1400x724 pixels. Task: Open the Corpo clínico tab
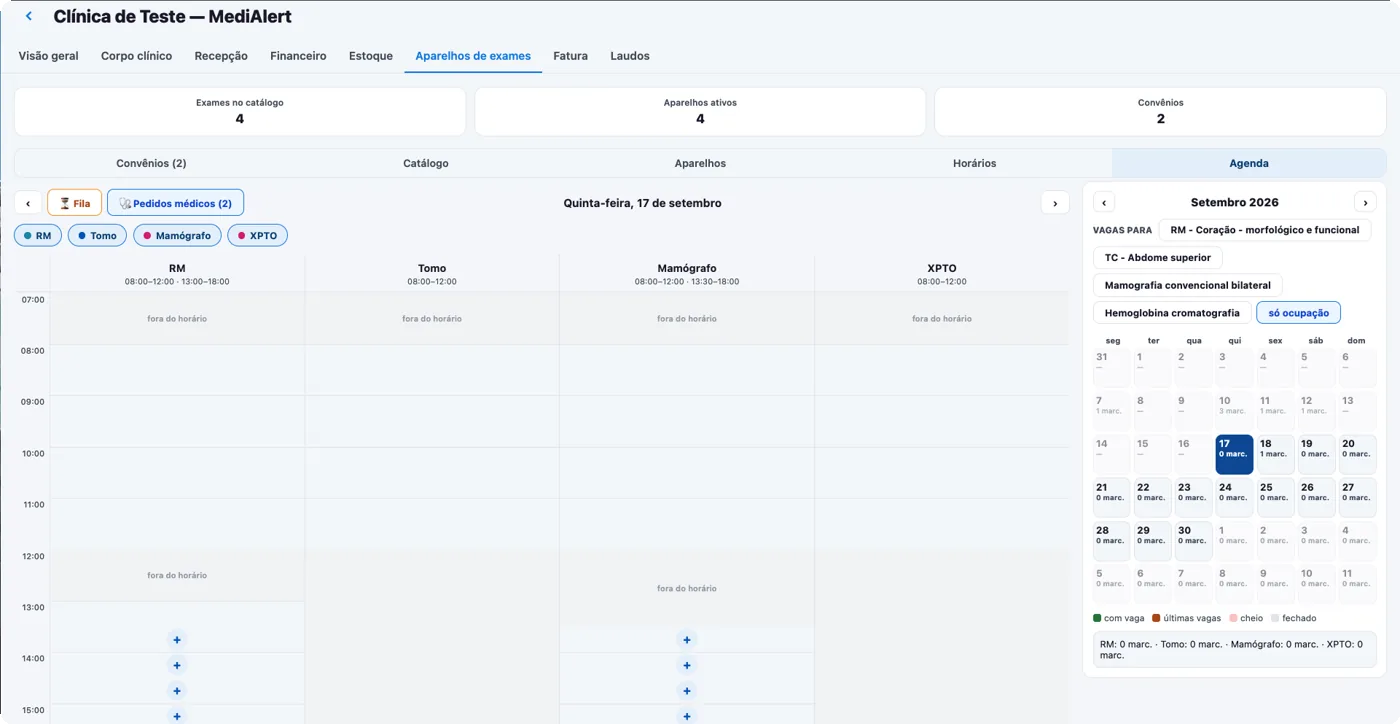pyautogui.click(x=136, y=56)
